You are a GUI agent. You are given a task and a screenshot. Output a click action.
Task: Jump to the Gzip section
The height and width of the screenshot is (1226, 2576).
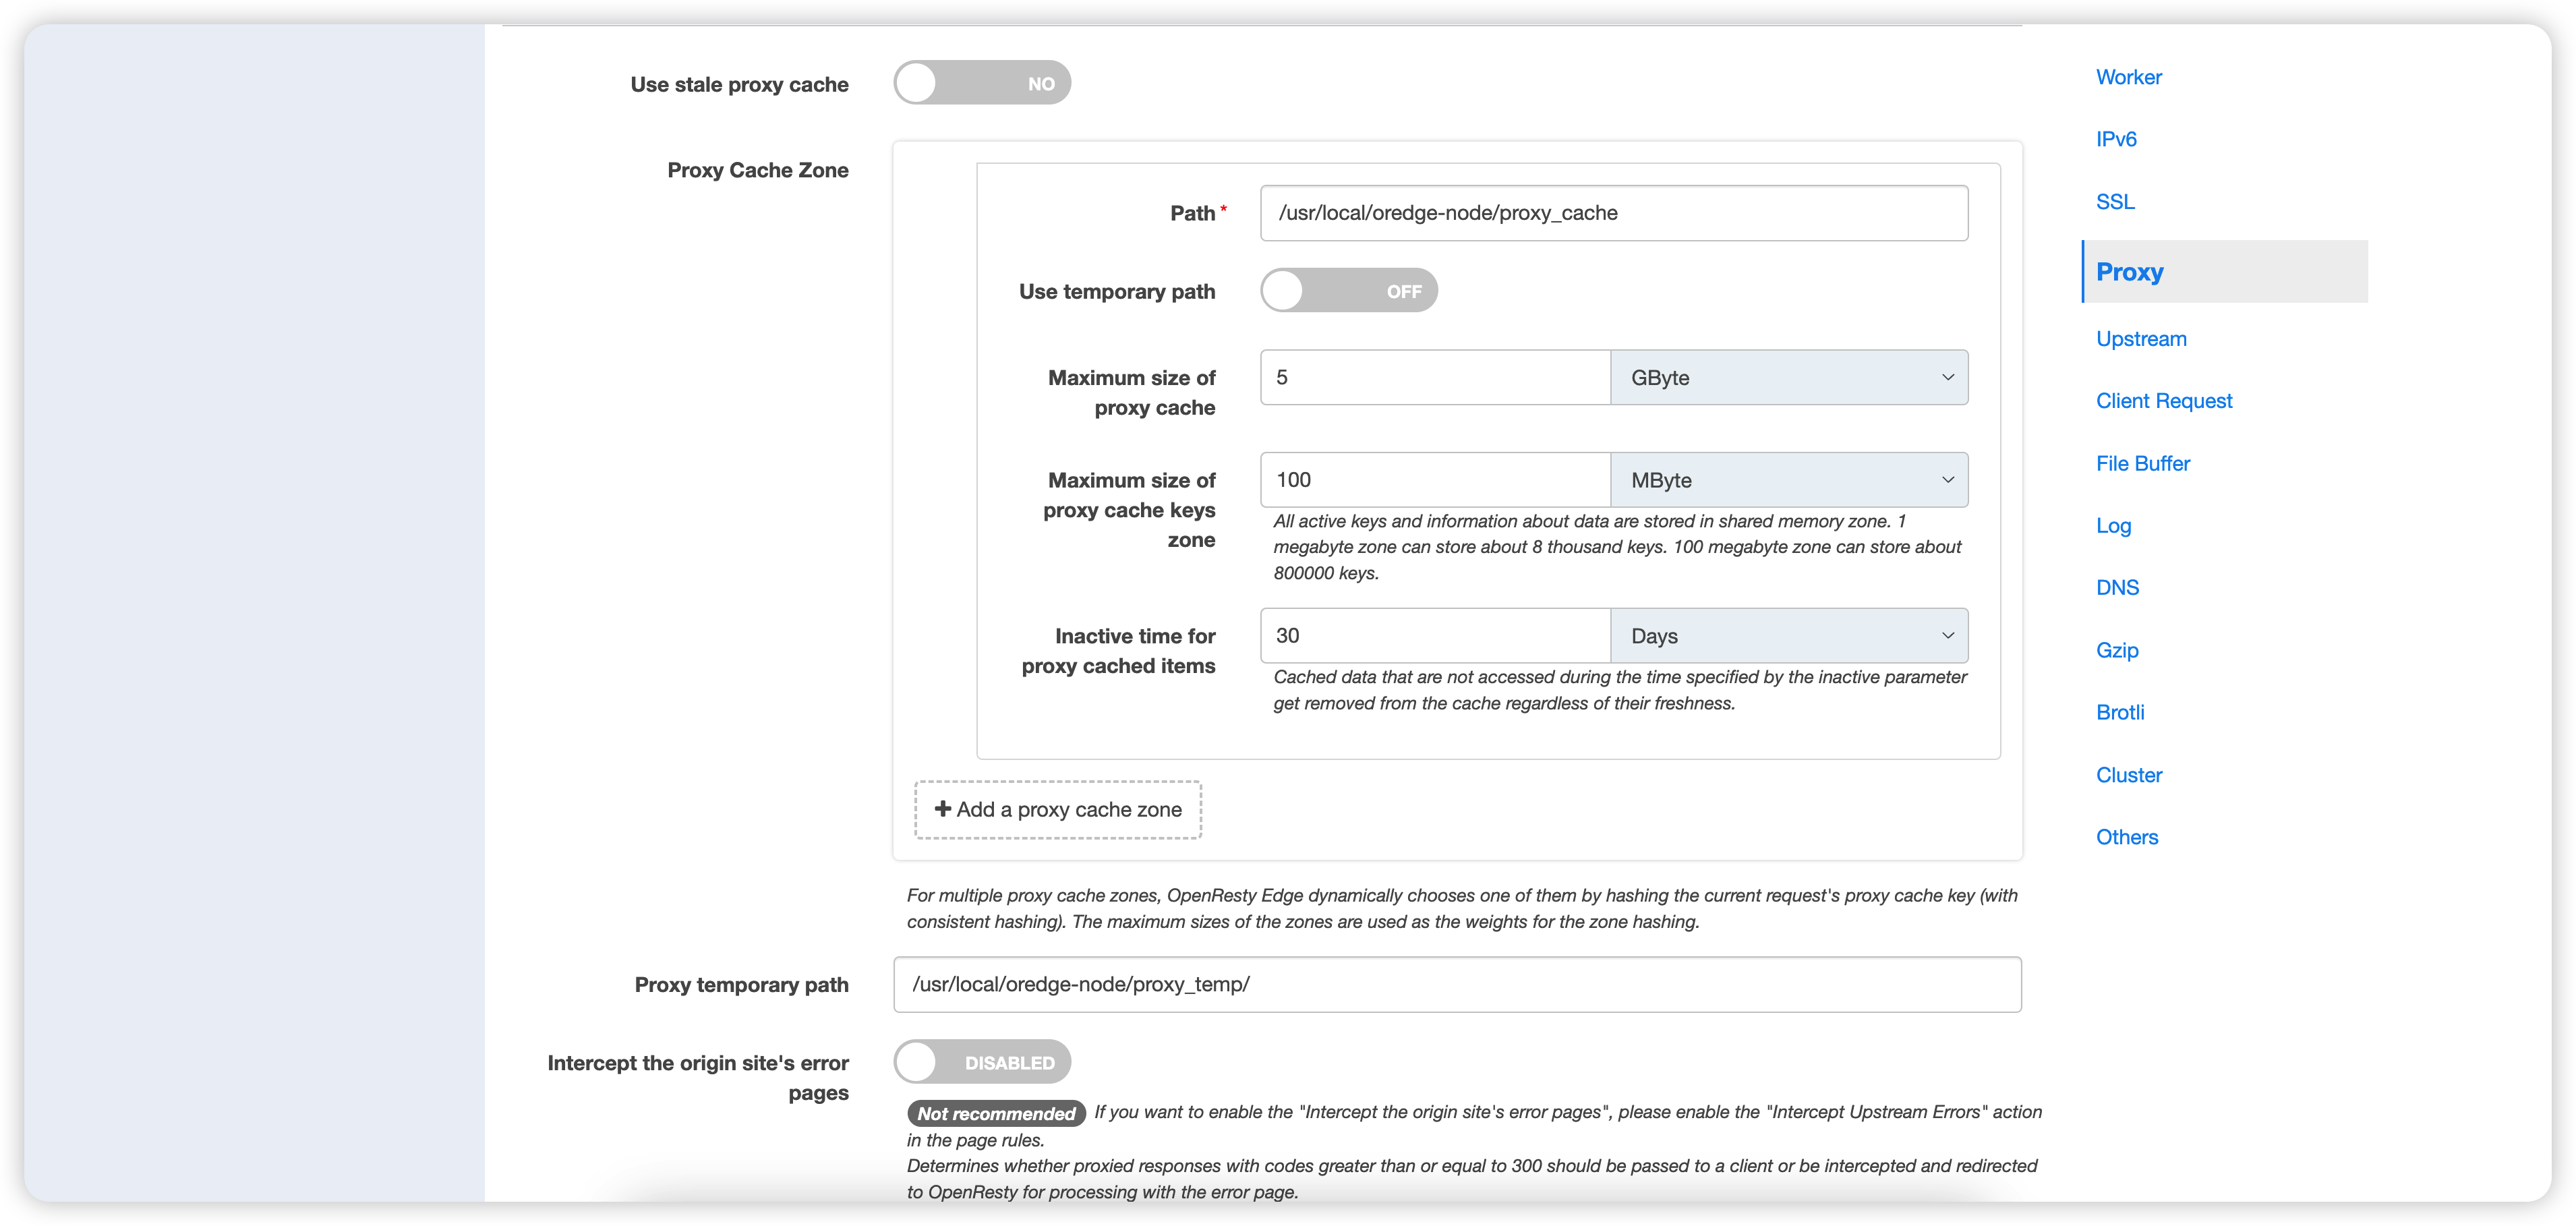2117,650
